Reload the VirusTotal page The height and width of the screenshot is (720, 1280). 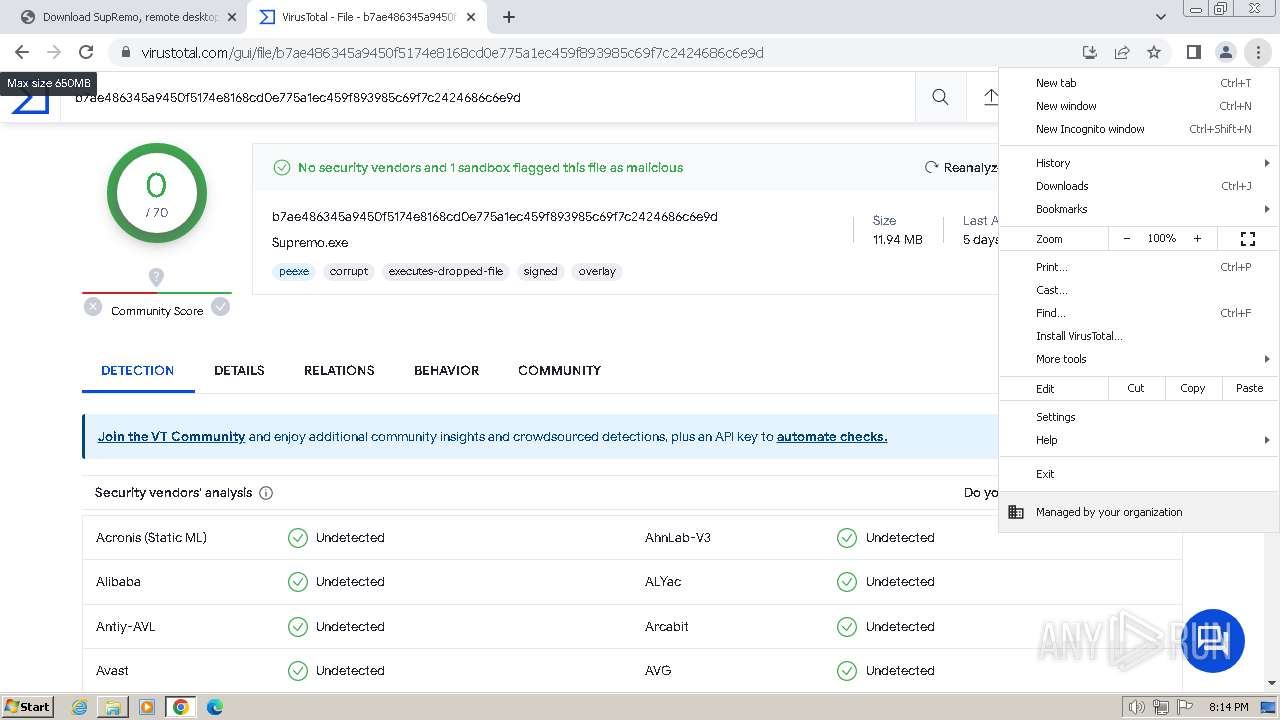[x=86, y=52]
